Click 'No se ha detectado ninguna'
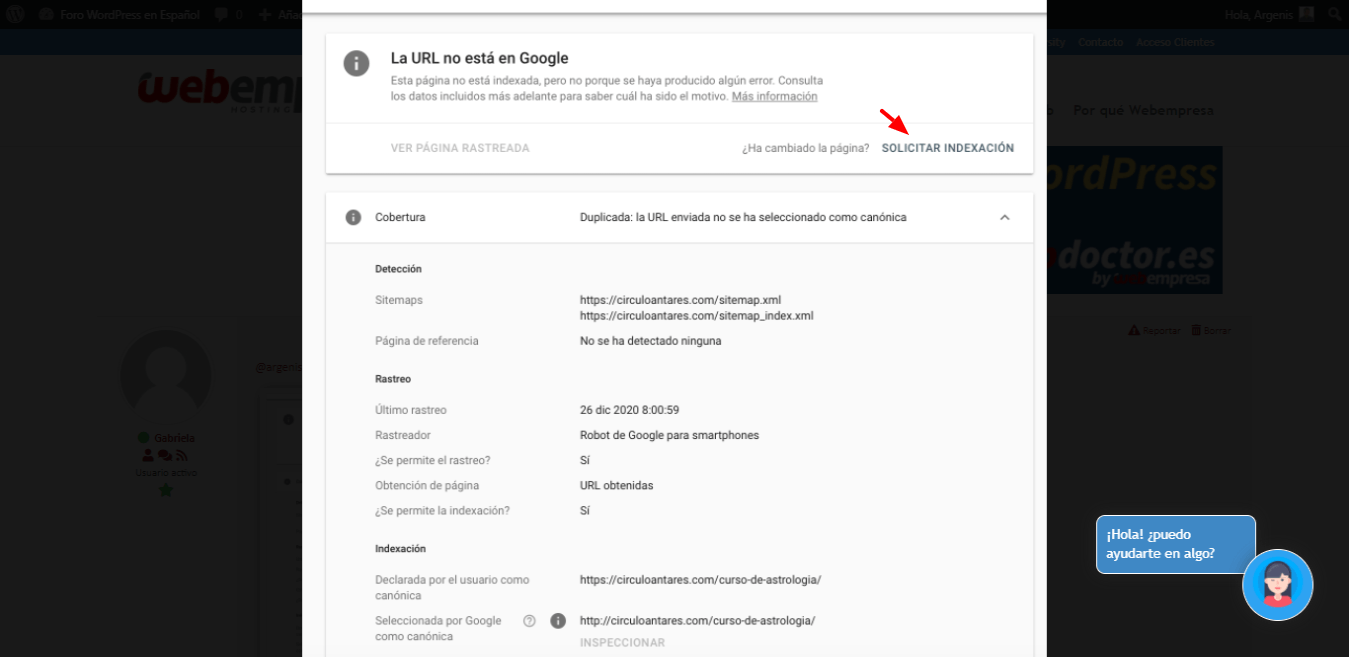Viewport: 1349px width, 657px height. pos(650,341)
